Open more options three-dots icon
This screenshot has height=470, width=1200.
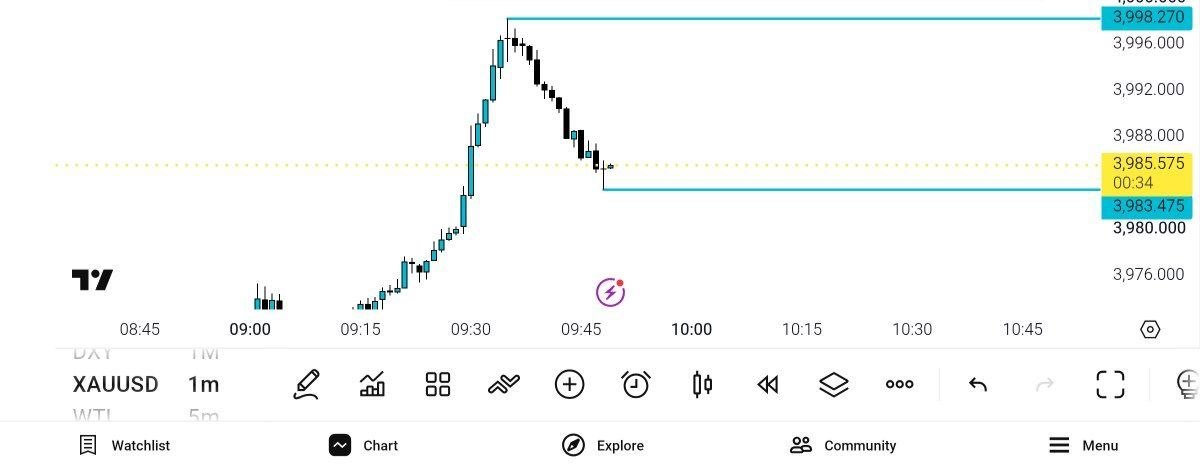899,384
